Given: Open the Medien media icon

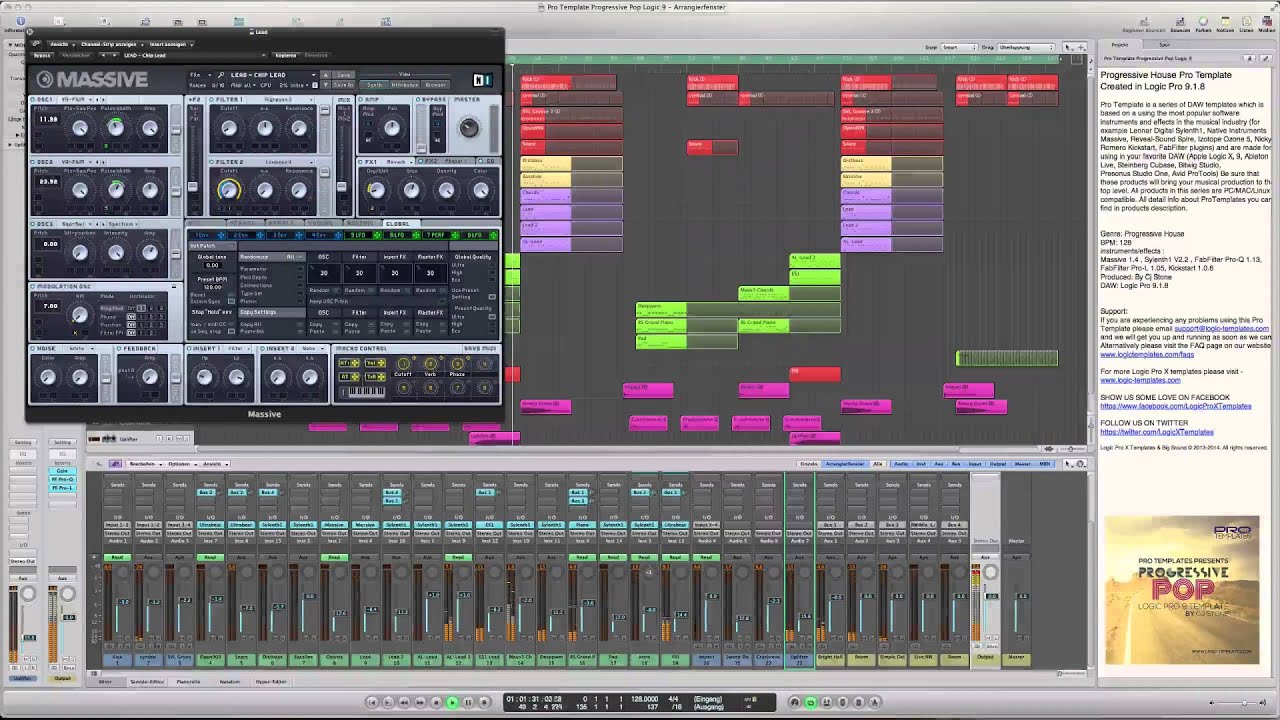Looking at the screenshot, I should [1268, 26].
